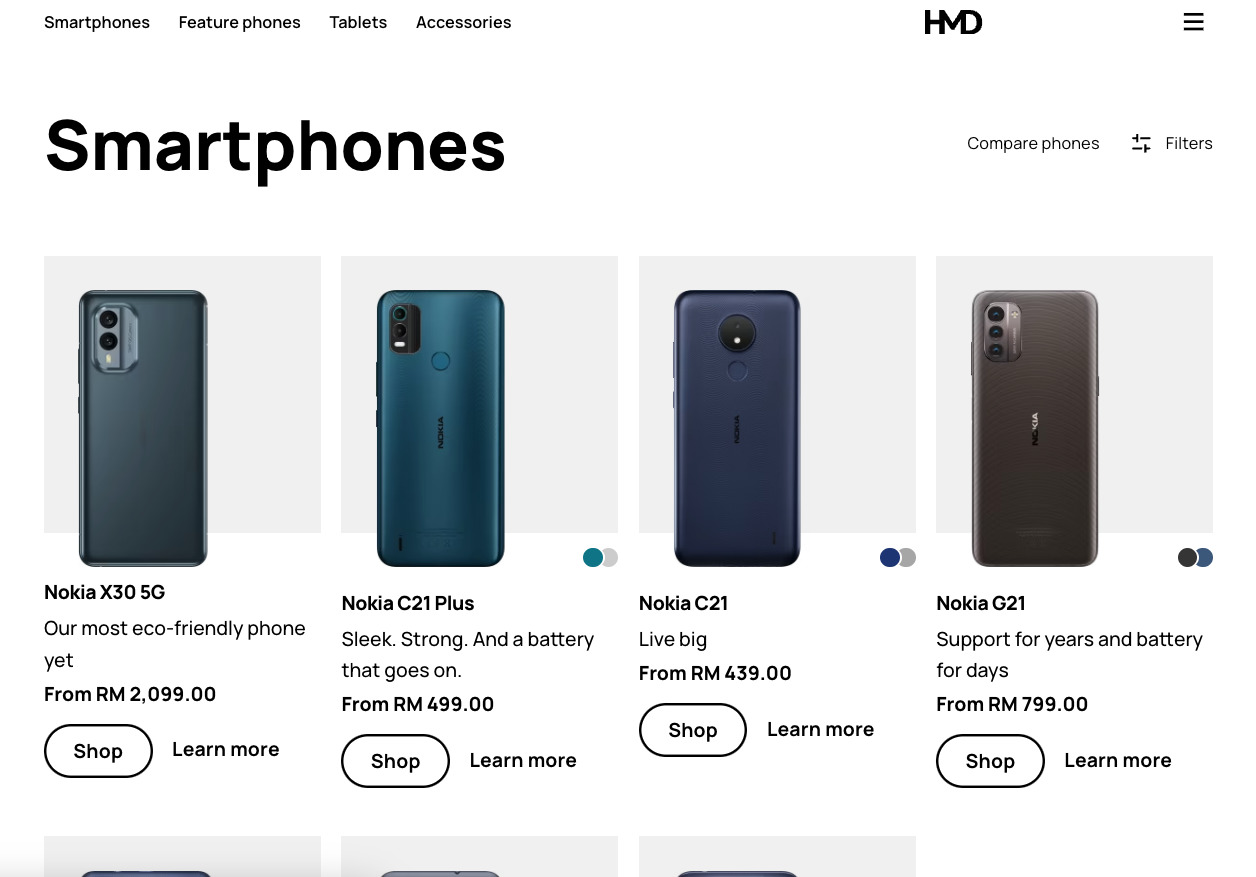Expand the Filters panel

point(1188,143)
